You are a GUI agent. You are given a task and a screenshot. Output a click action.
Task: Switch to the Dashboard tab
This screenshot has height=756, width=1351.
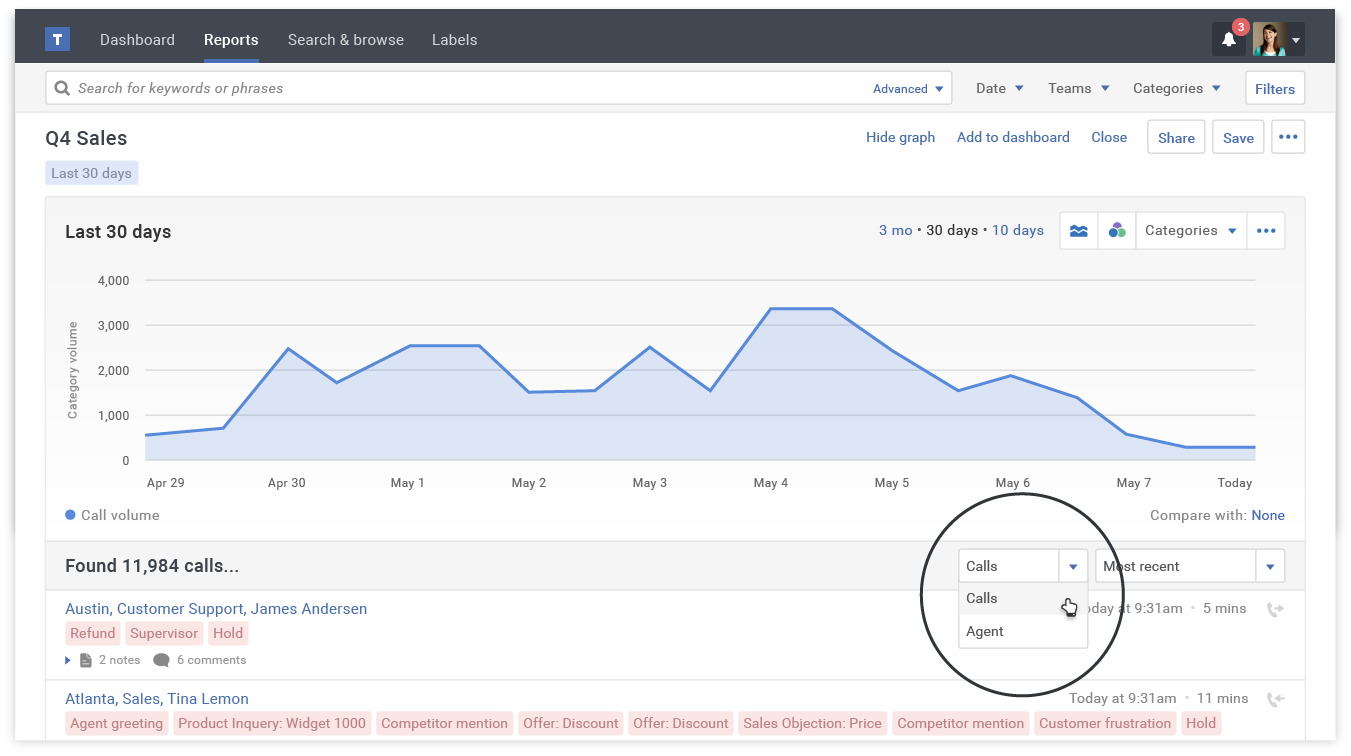pyautogui.click(x=137, y=40)
